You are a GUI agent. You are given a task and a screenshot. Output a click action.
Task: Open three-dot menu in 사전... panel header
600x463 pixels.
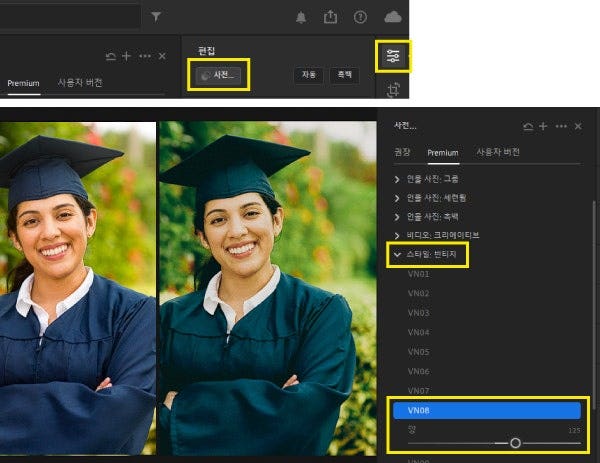point(561,126)
